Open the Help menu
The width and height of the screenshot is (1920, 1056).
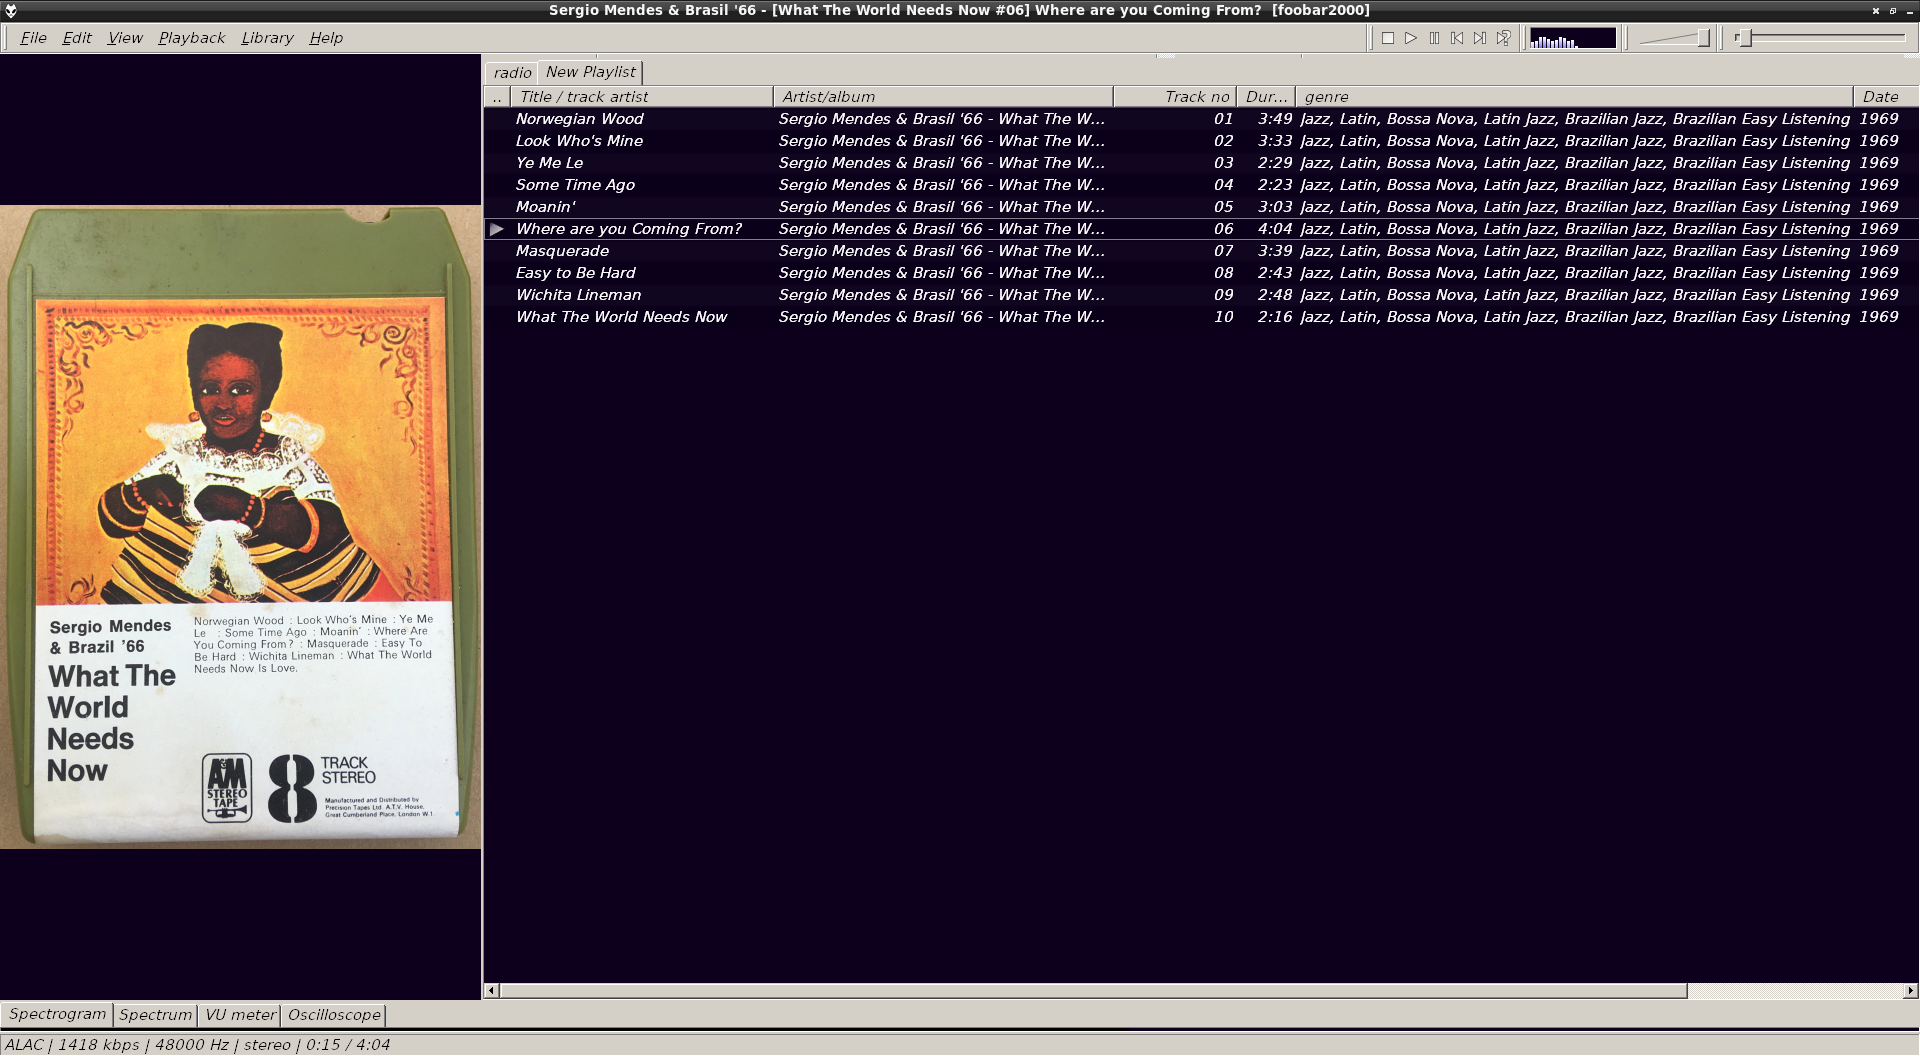point(326,38)
